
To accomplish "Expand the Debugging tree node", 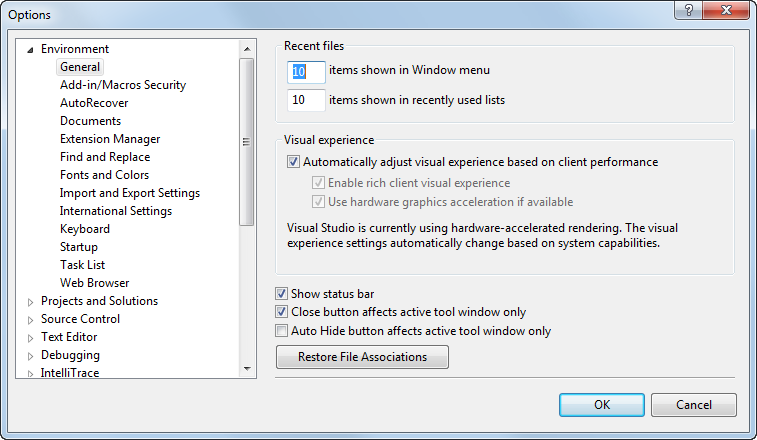I will (30, 355).
